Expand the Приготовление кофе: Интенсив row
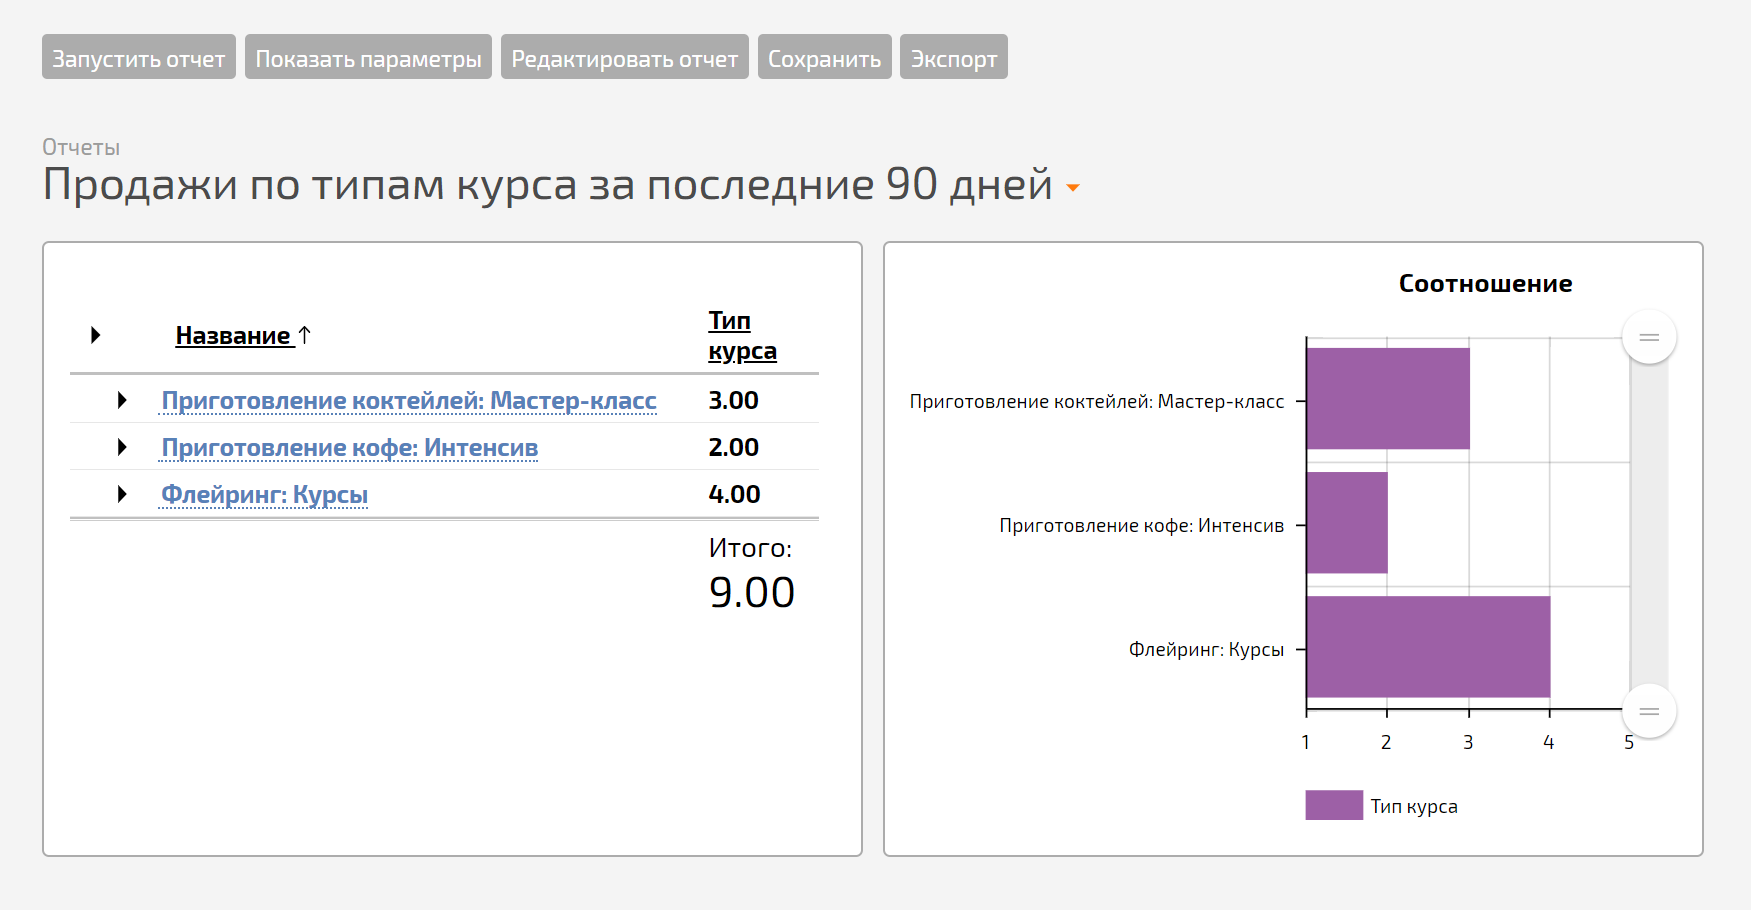 coord(122,447)
